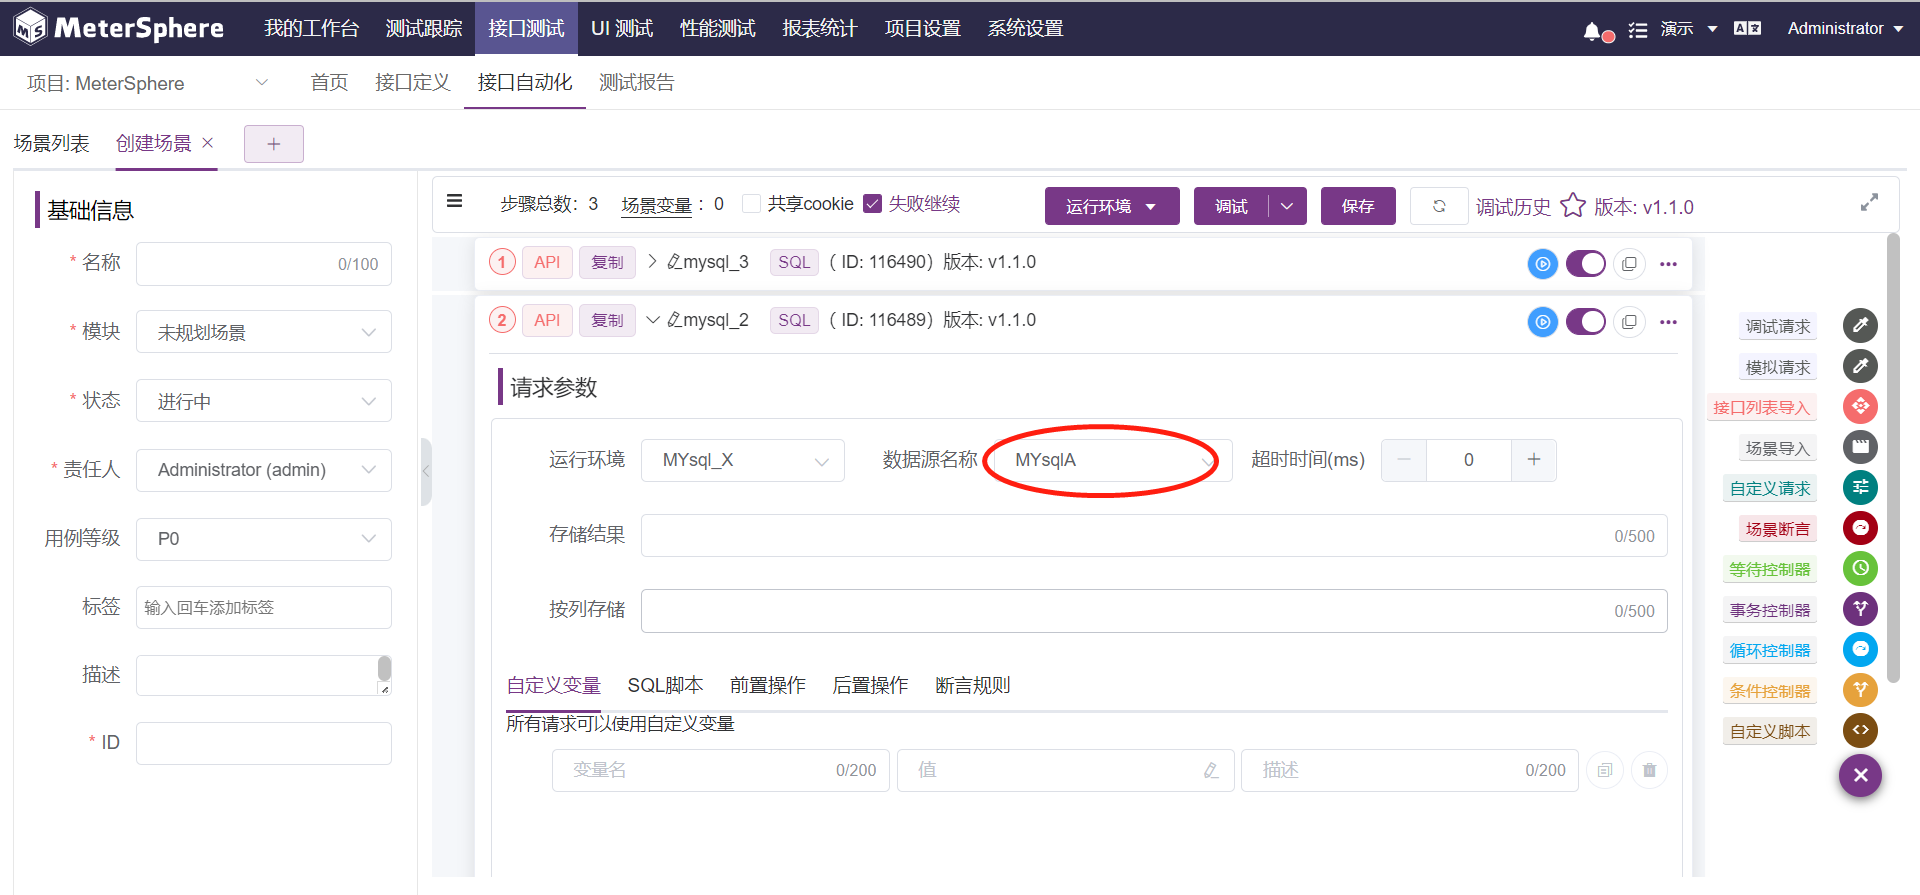Click the 场景导入 round icon
The width and height of the screenshot is (1920, 895).
tap(1860, 447)
